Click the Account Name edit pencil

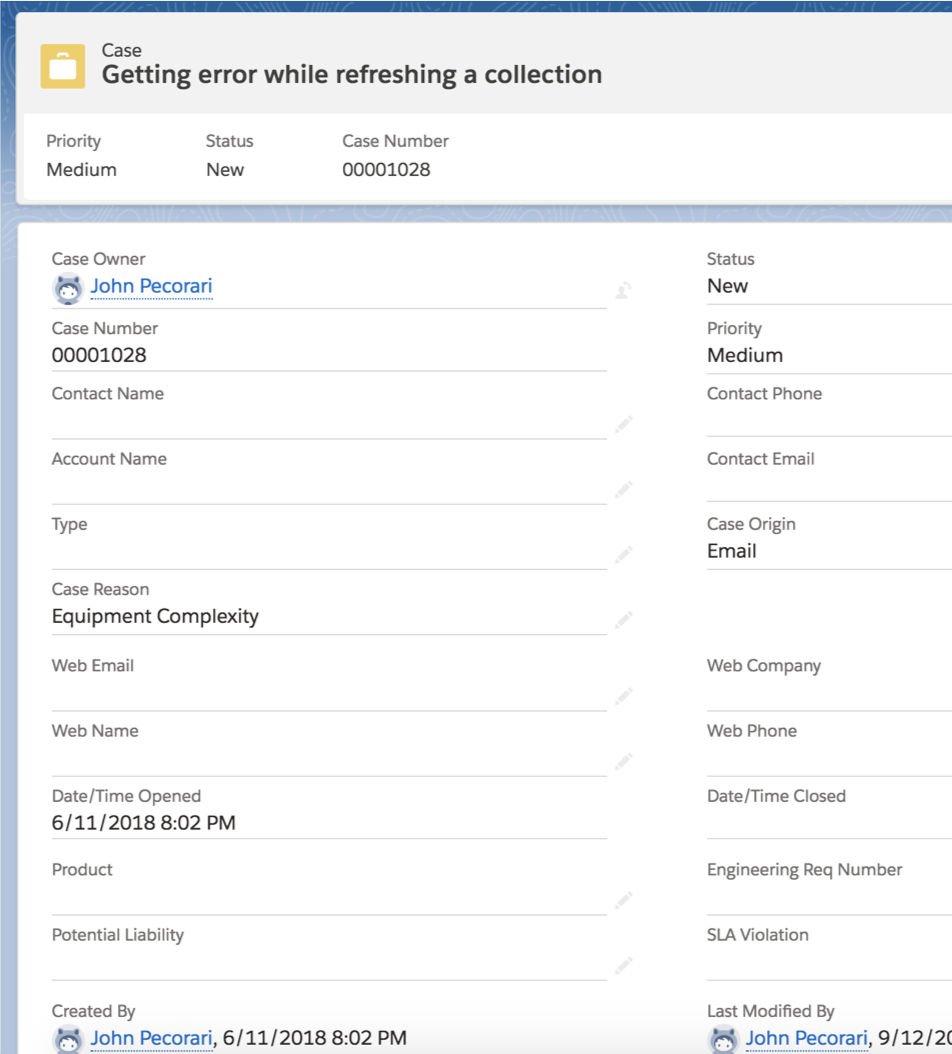click(x=623, y=490)
